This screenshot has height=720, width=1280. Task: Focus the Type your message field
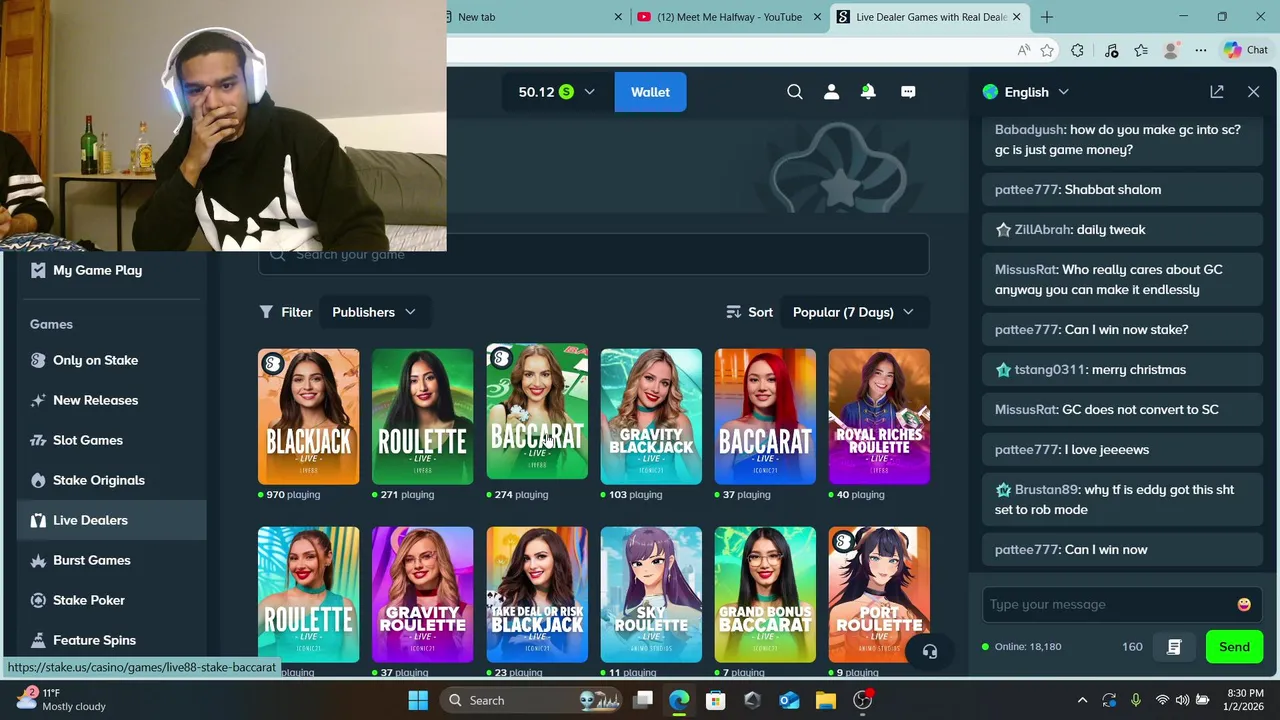point(1110,604)
